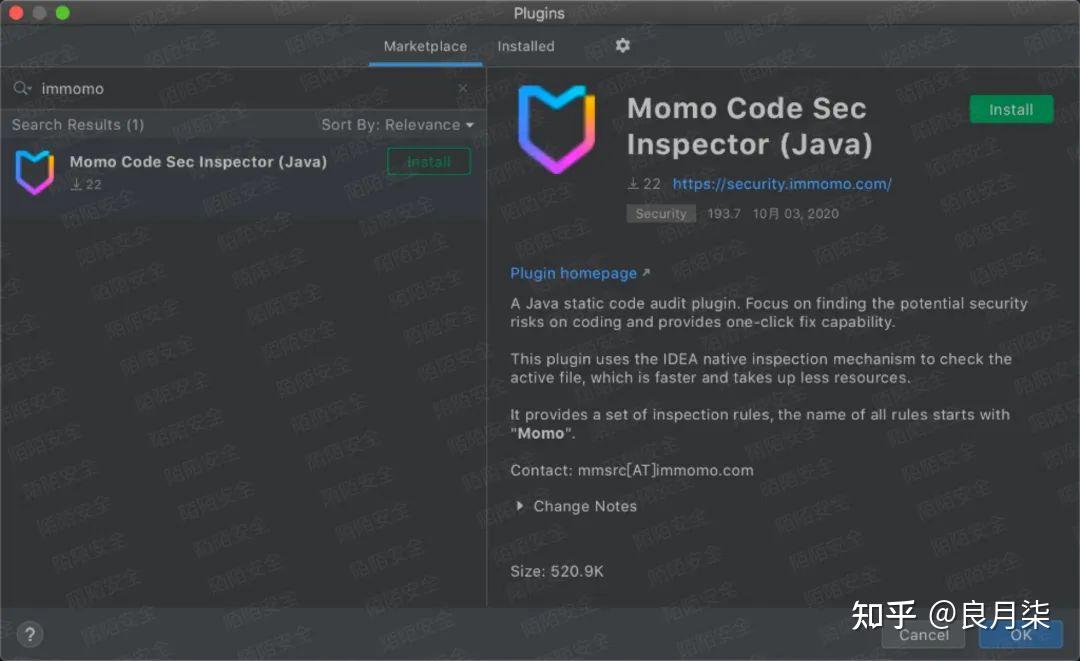Click the Search Results (1) header
This screenshot has width=1080, height=661.
[78, 125]
